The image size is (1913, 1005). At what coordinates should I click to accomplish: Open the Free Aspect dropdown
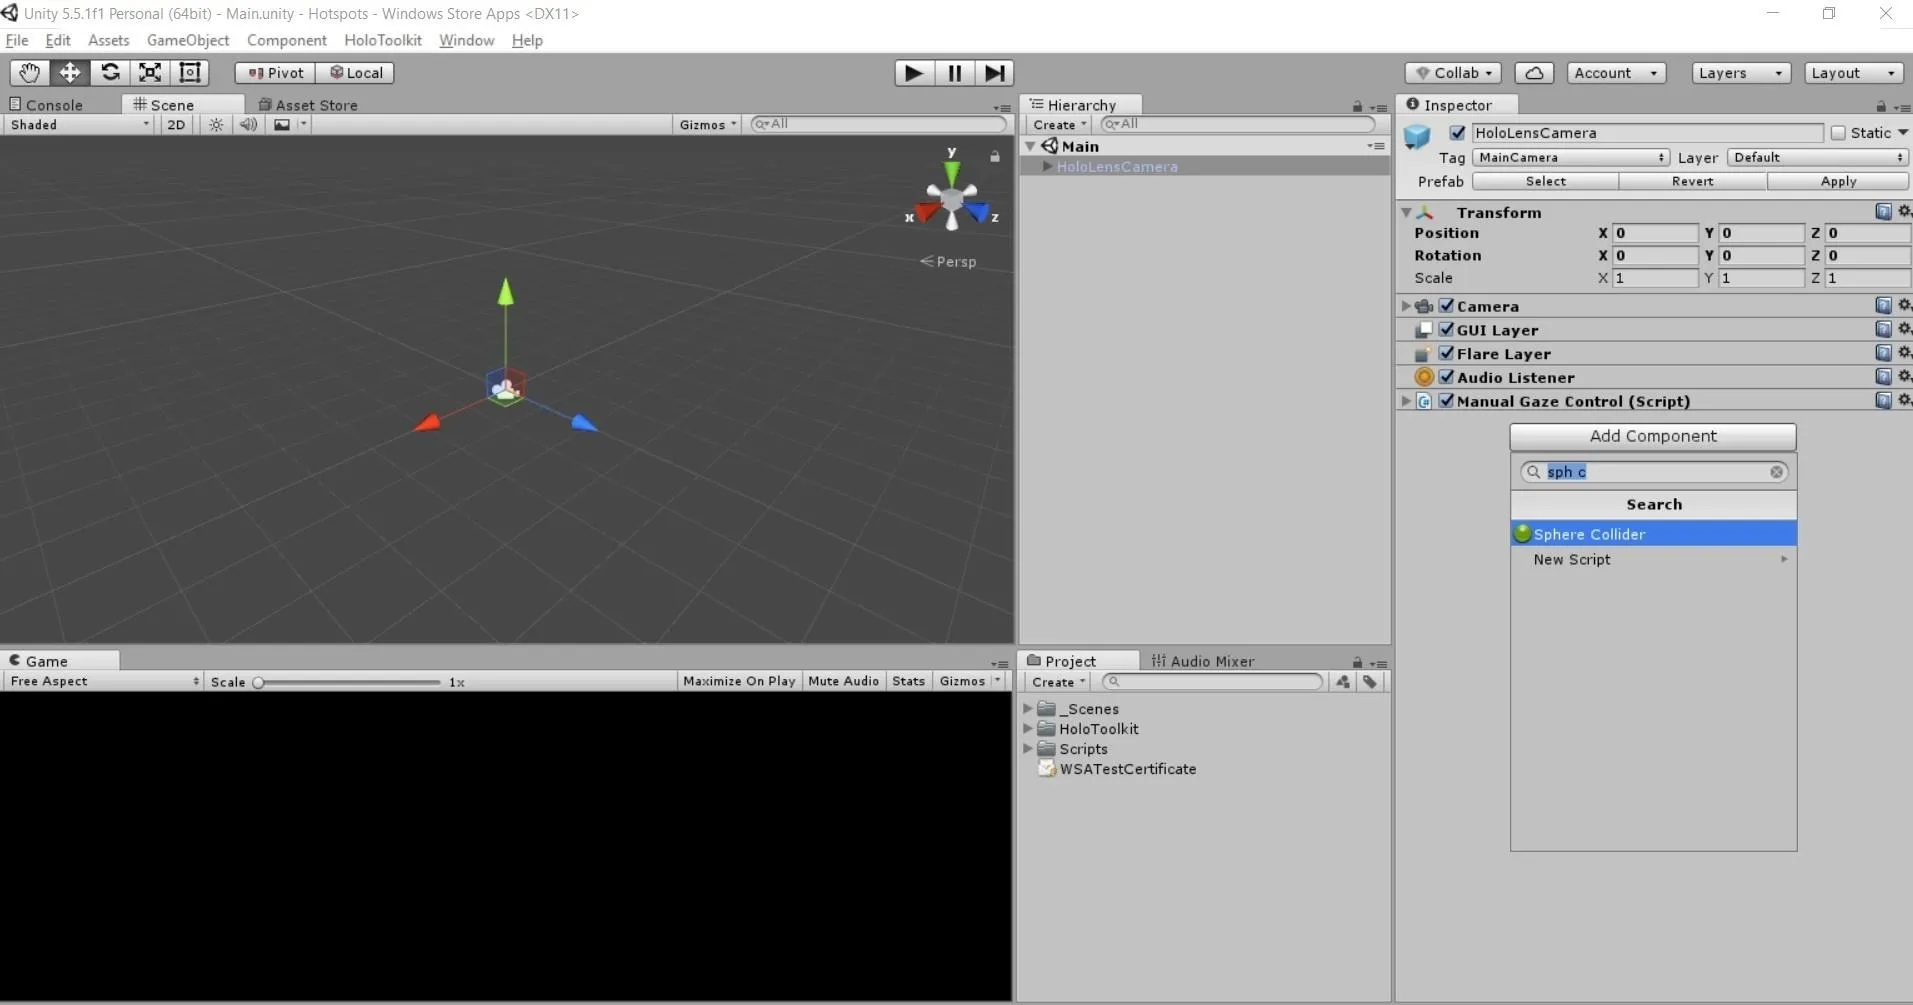(x=104, y=682)
